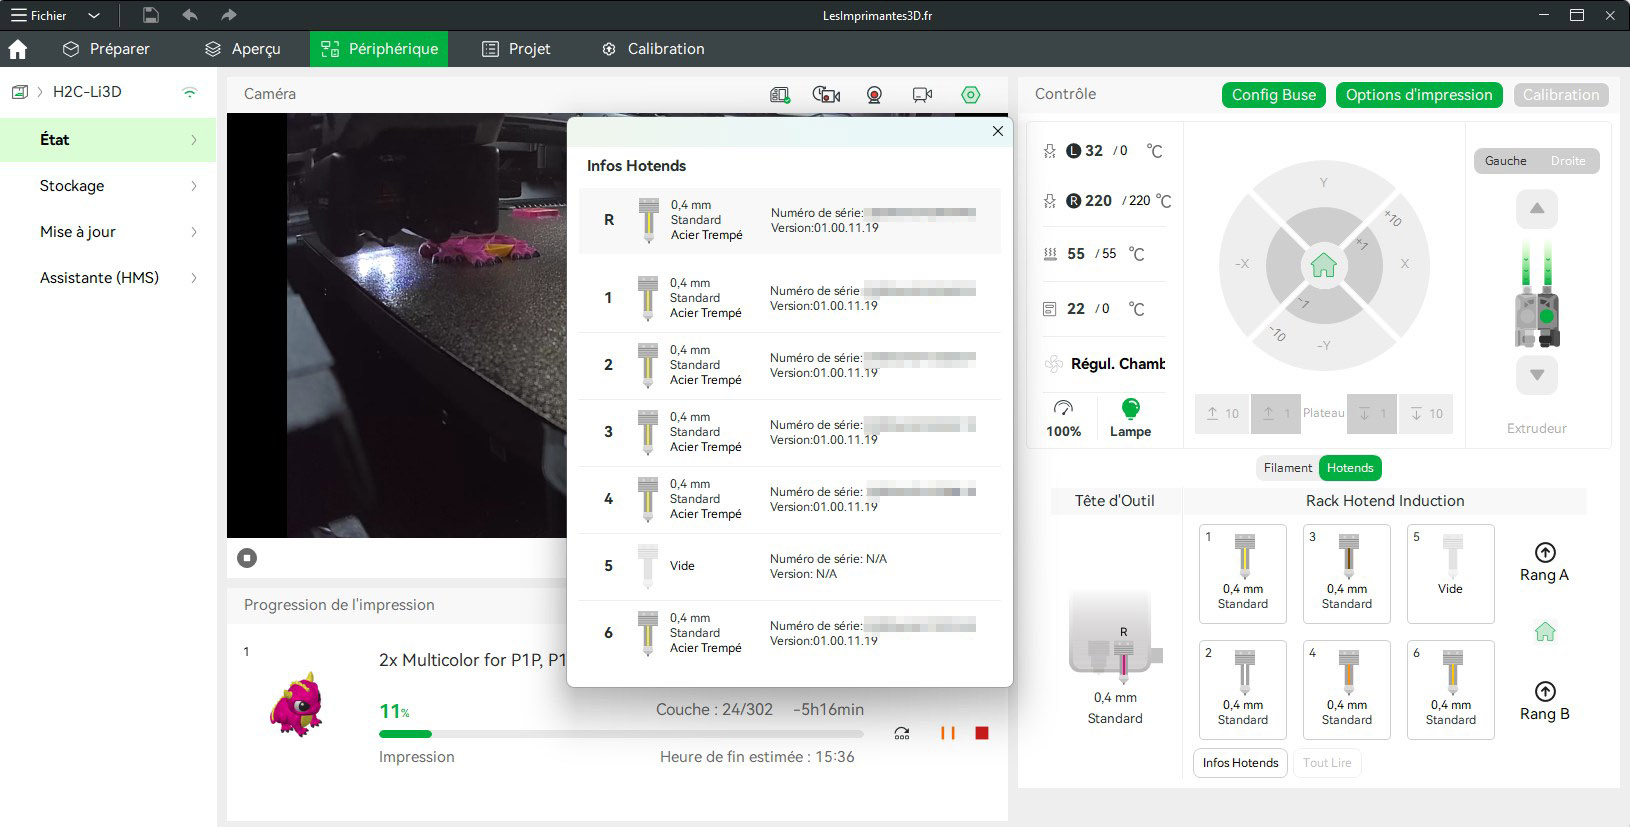Viewport: 1630px width, 827px height.
Task: Click the redo arrow icon
Action: click(229, 15)
